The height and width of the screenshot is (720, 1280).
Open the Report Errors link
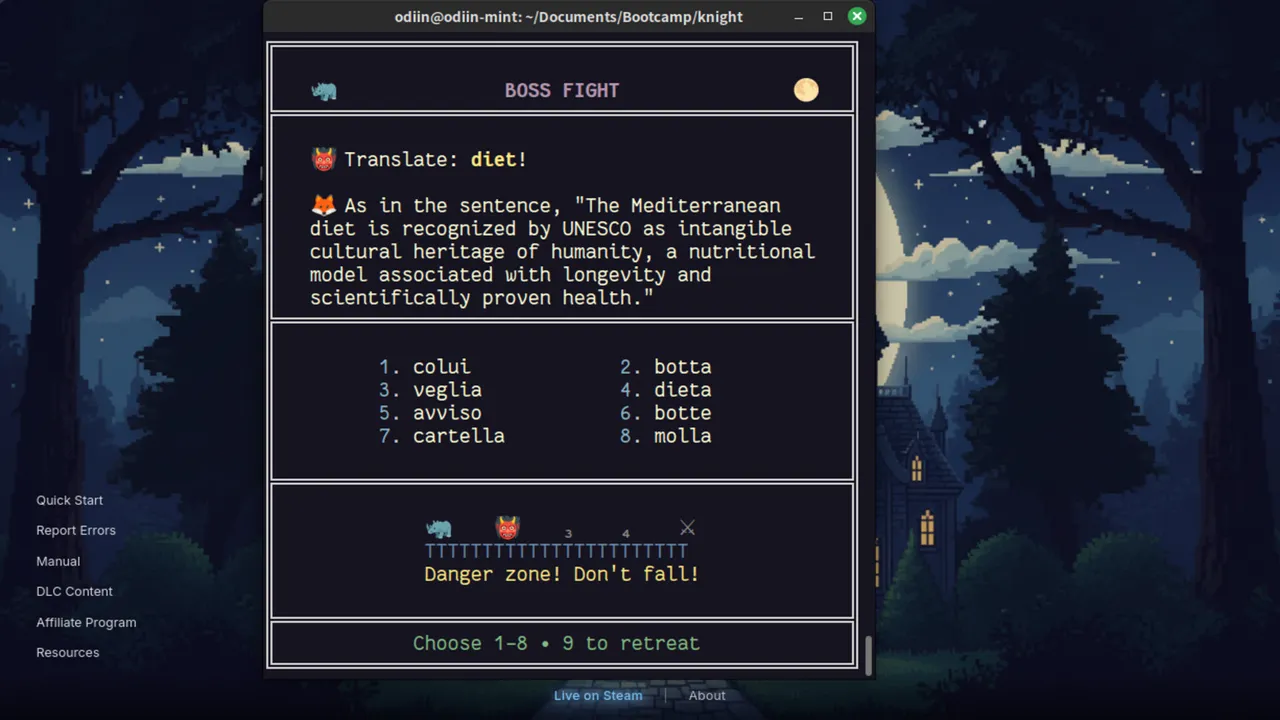tap(76, 530)
